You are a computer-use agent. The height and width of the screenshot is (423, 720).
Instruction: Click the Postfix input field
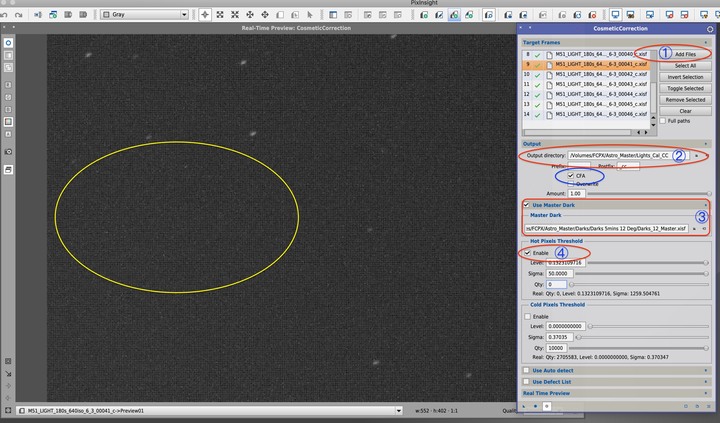[x=628, y=166]
